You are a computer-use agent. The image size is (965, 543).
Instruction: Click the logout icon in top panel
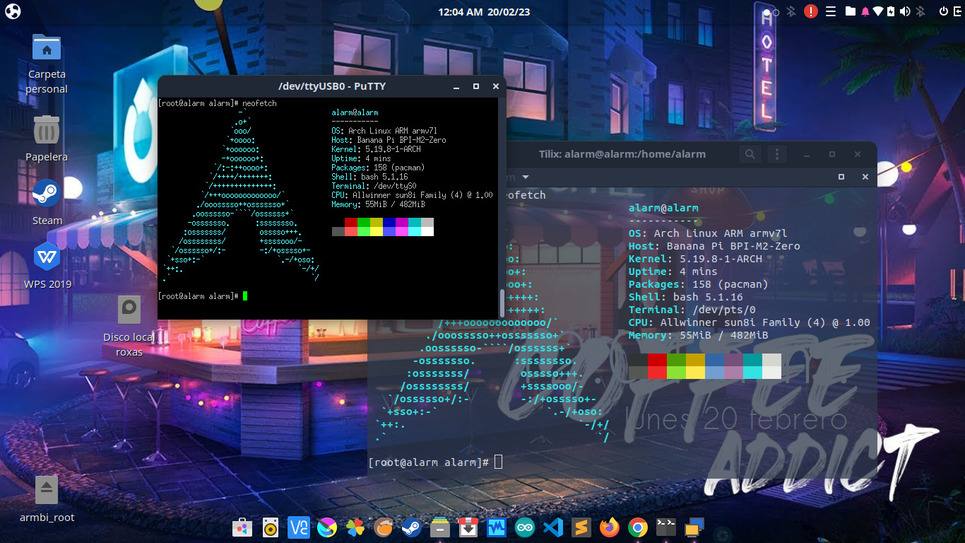(x=958, y=11)
